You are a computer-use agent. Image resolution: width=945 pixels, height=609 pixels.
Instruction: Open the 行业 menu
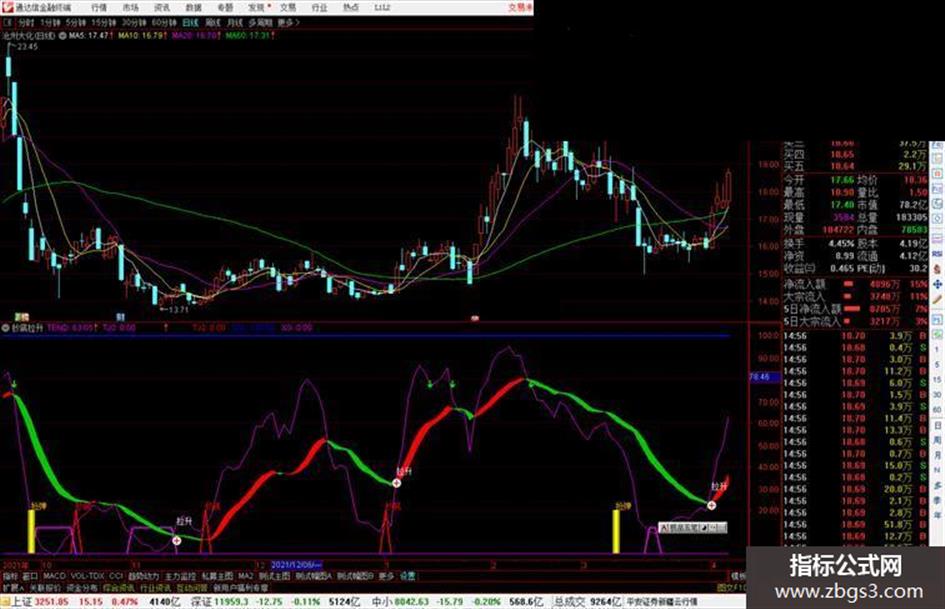click(319, 8)
